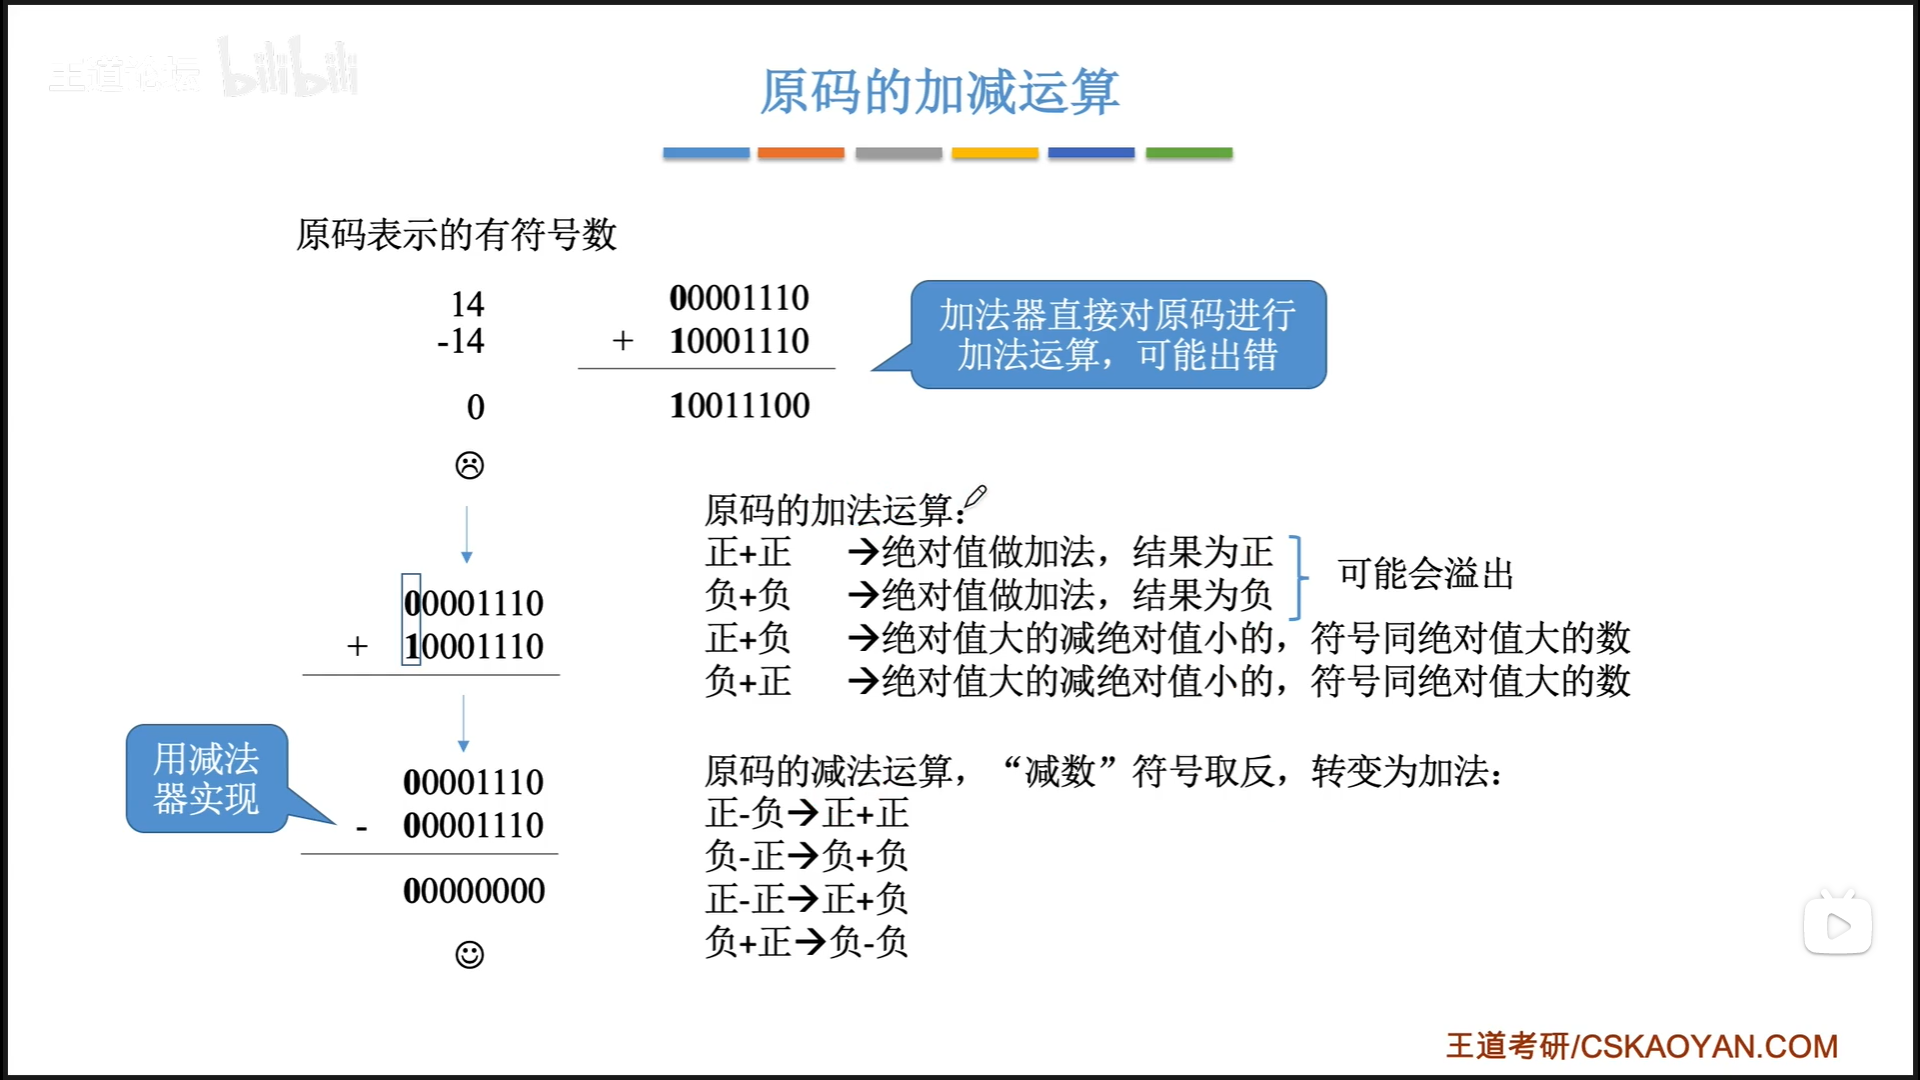Click the orange color bar under title
The image size is (1920, 1080).
pos(800,153)
